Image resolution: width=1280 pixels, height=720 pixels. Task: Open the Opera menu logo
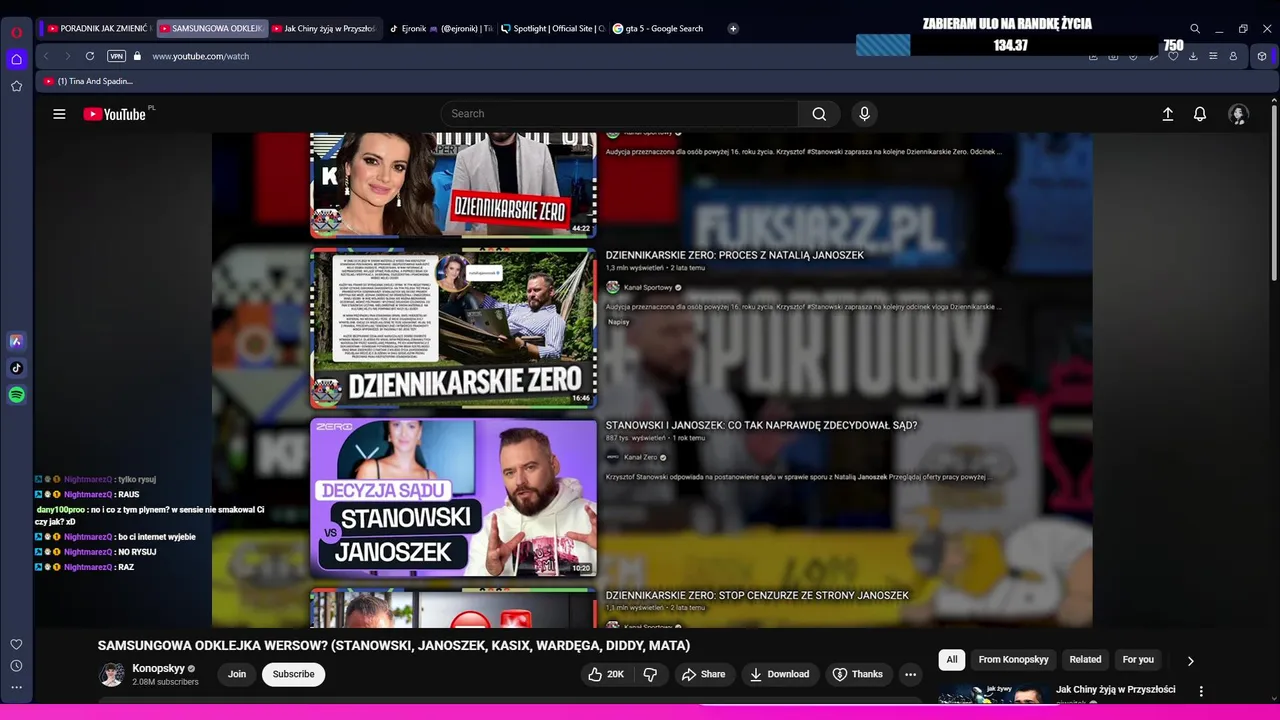tap(16, 32)
